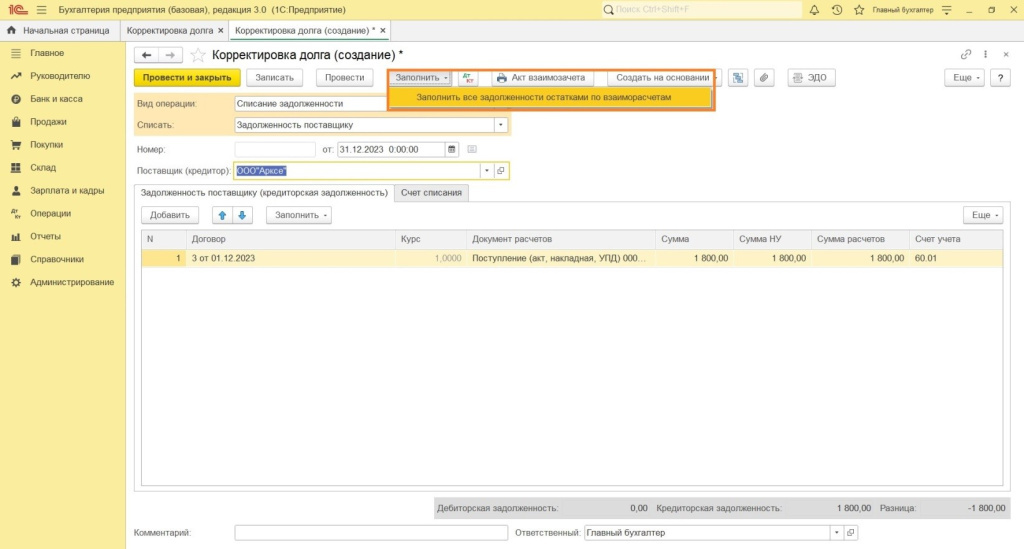The width and height of the screenshot is (1024, 549).
Task: Click the copy link chain icon
Action: click(965, 55)
